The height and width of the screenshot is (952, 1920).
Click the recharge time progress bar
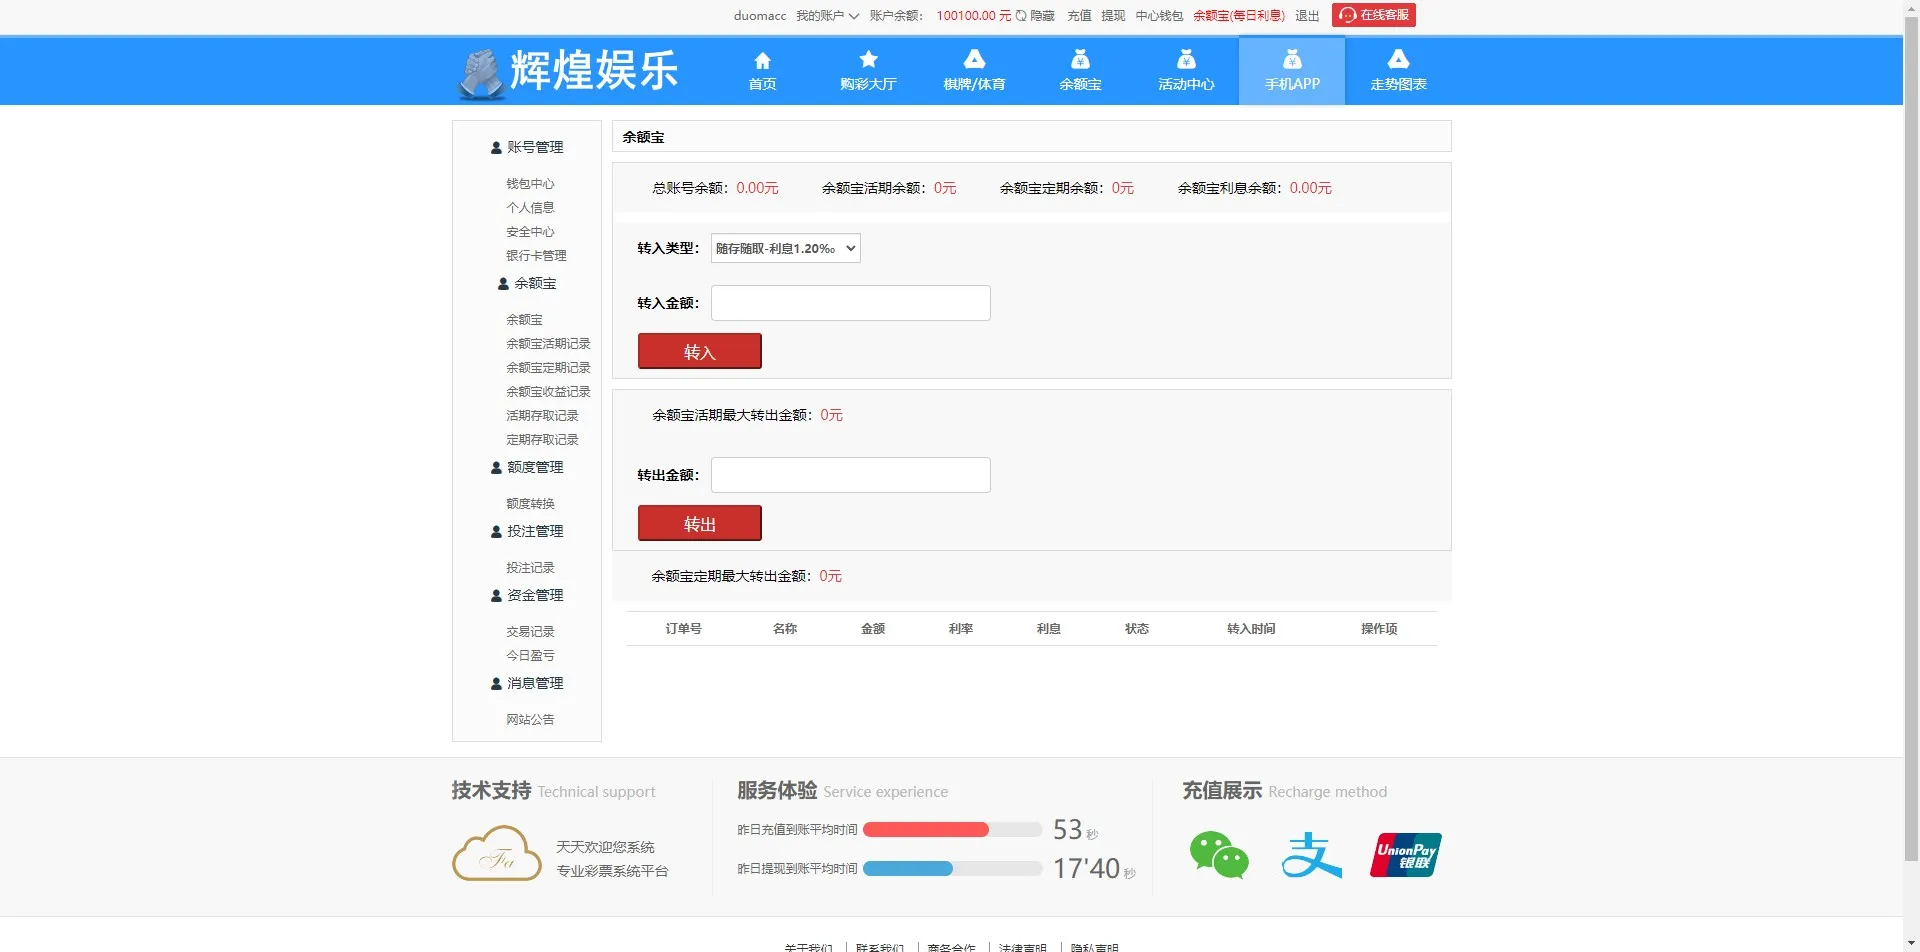click(951, 829)
